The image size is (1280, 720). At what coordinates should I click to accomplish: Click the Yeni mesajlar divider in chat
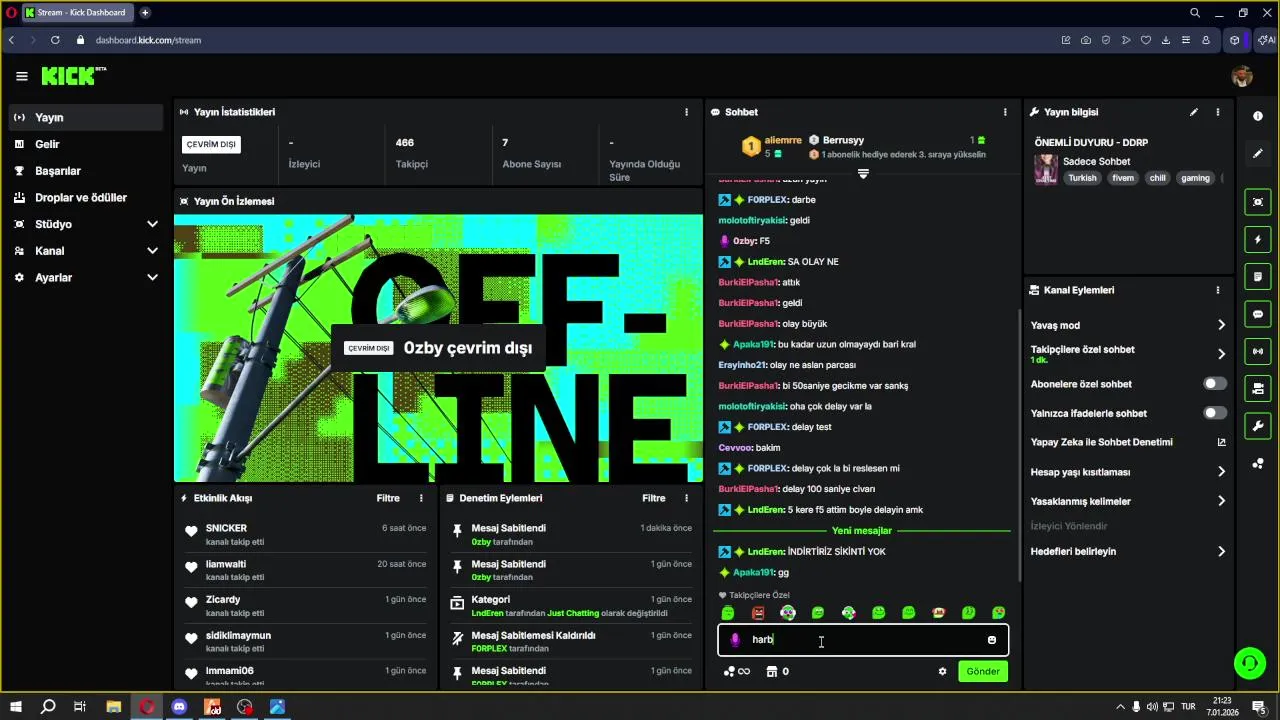tap(861, 531)
